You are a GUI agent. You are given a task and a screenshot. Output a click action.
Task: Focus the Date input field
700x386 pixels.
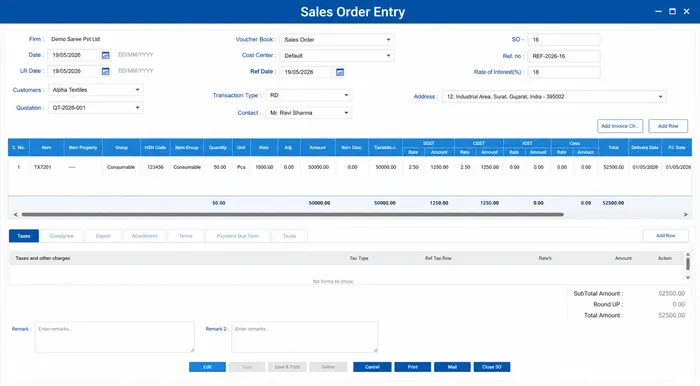click(x=73, y=55)
